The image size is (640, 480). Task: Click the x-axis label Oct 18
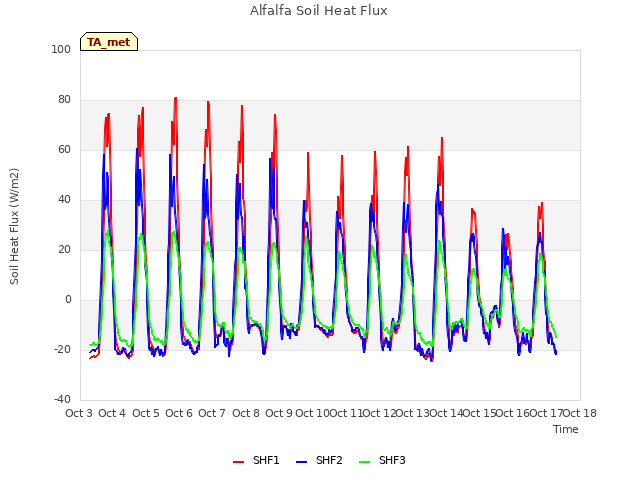click(x=580, y=413)
